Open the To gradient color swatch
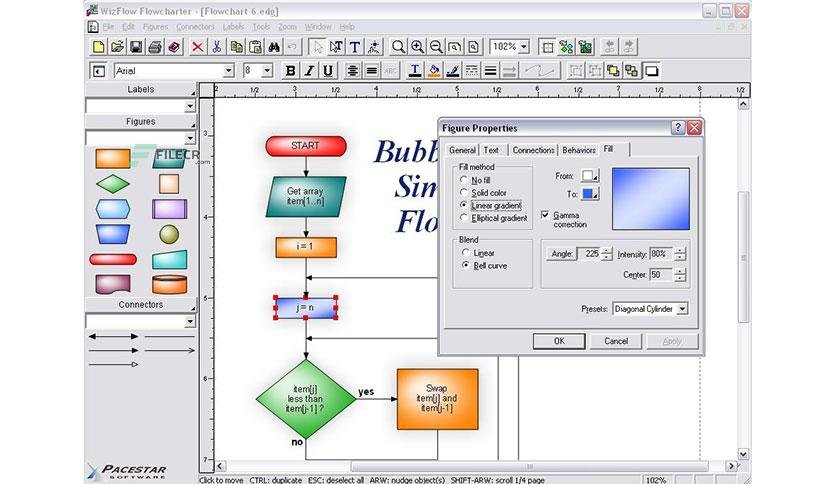 click(x=590, y=194)
